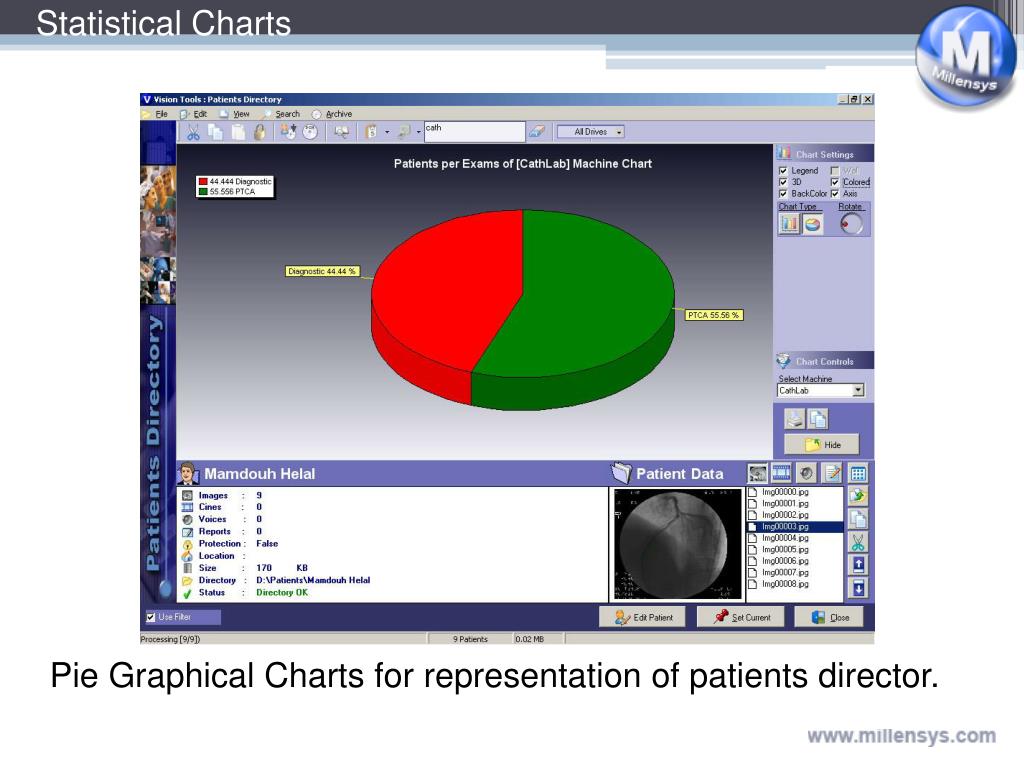Toggle the Axis checkbox

(x=835, y=194)
